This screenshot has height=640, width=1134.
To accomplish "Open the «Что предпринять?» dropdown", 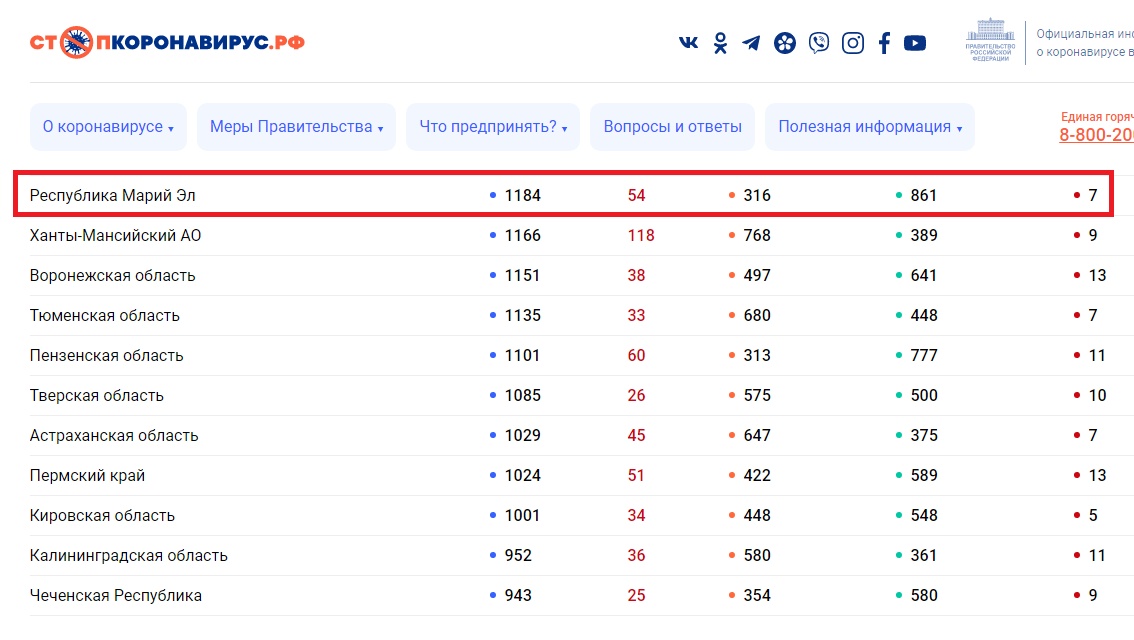I will coord(493,127).
